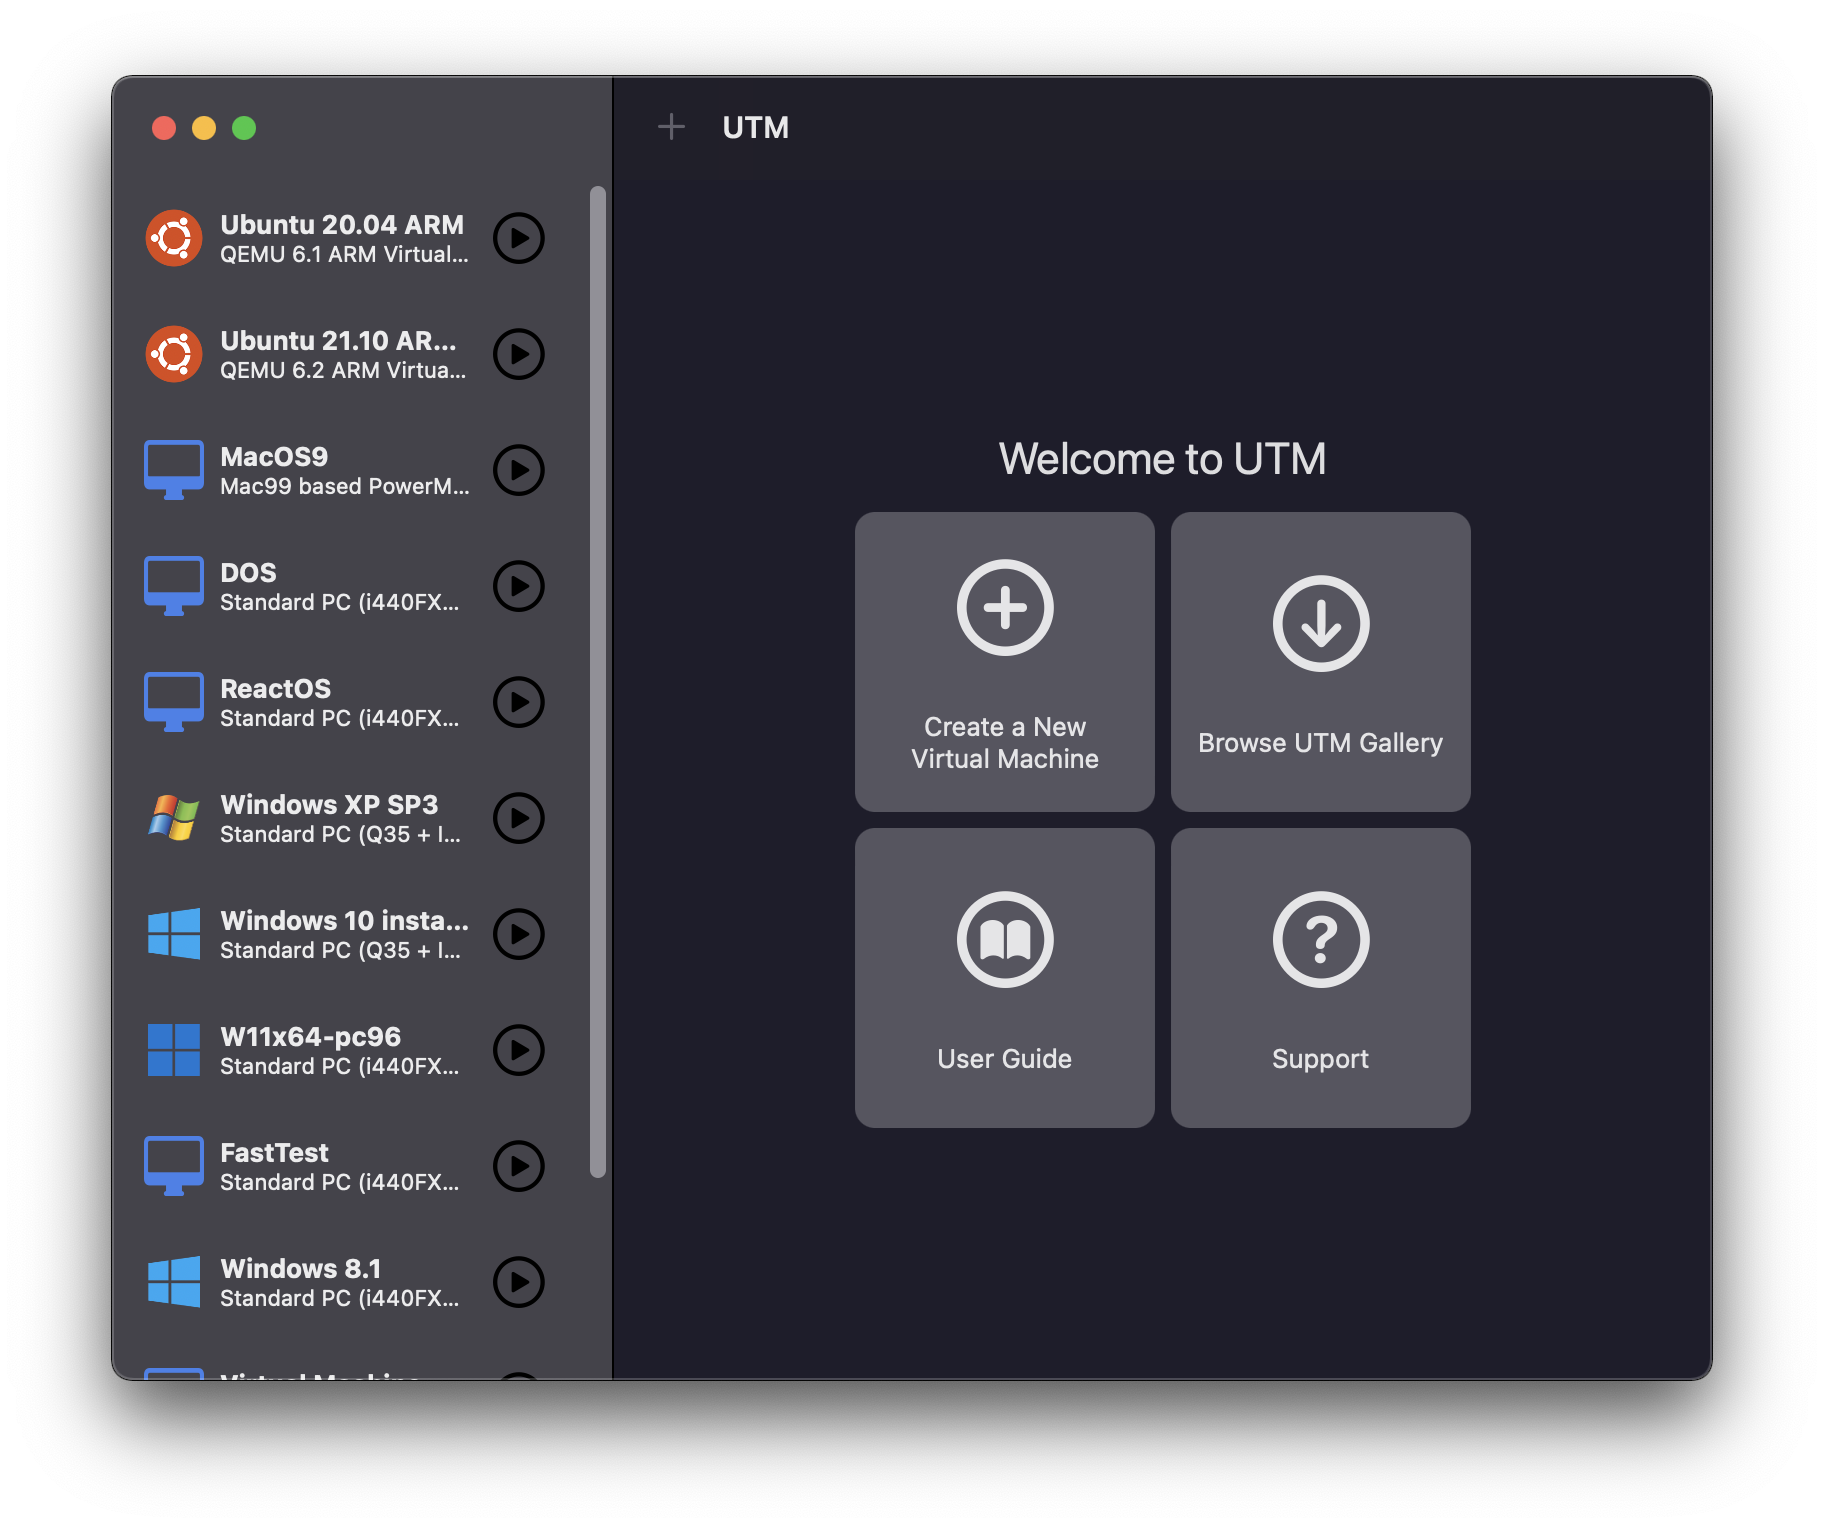Click the Ubuntu logo icon for Ubuntu 21.10

coord(174,354)
